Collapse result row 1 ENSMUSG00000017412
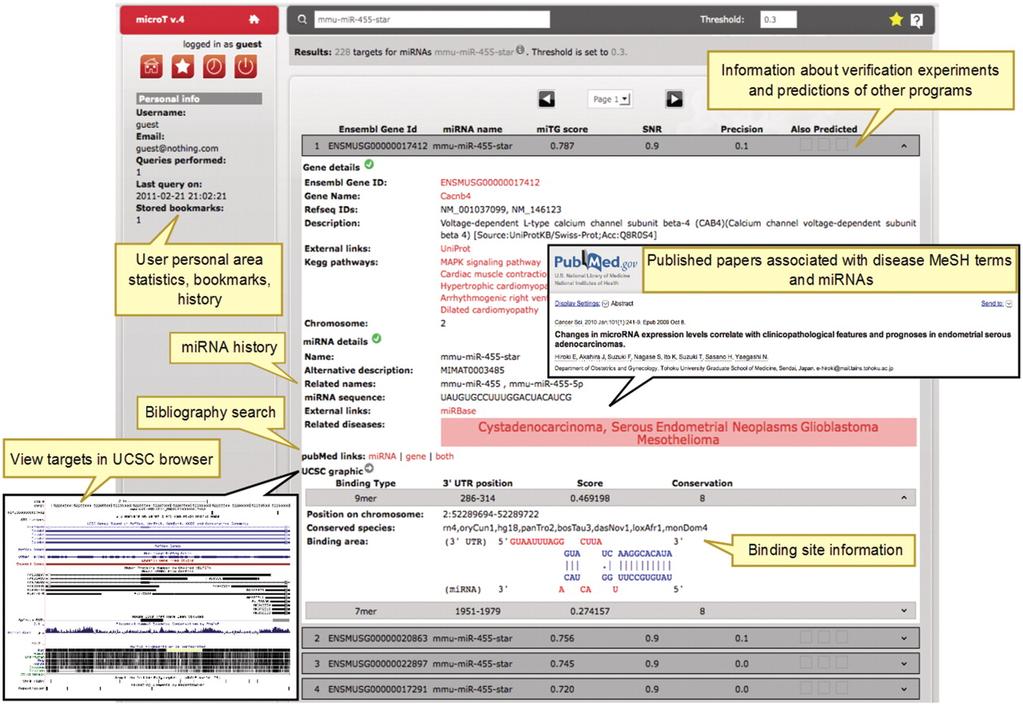This screenshot has width=1023, height=706. click(x=904, y=146)
